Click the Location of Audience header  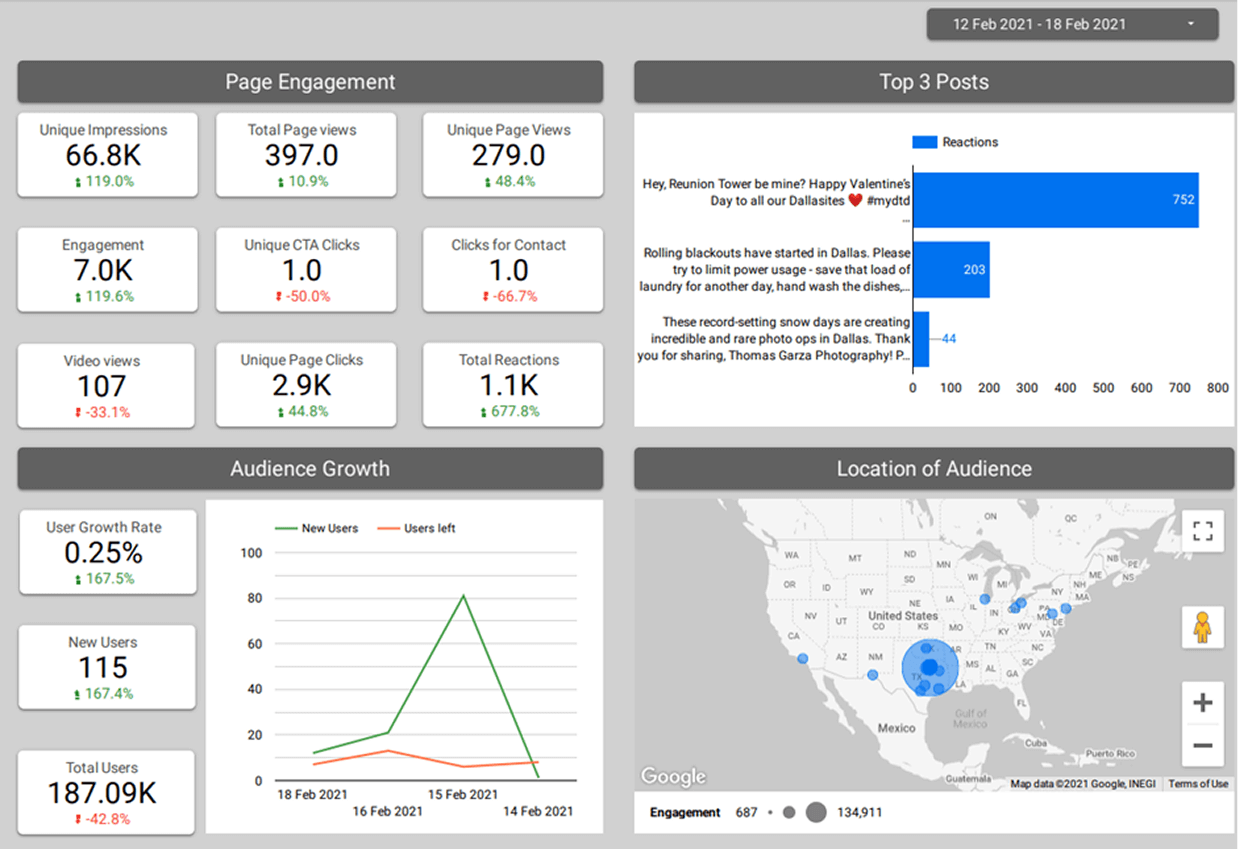(x=934, y=469)
